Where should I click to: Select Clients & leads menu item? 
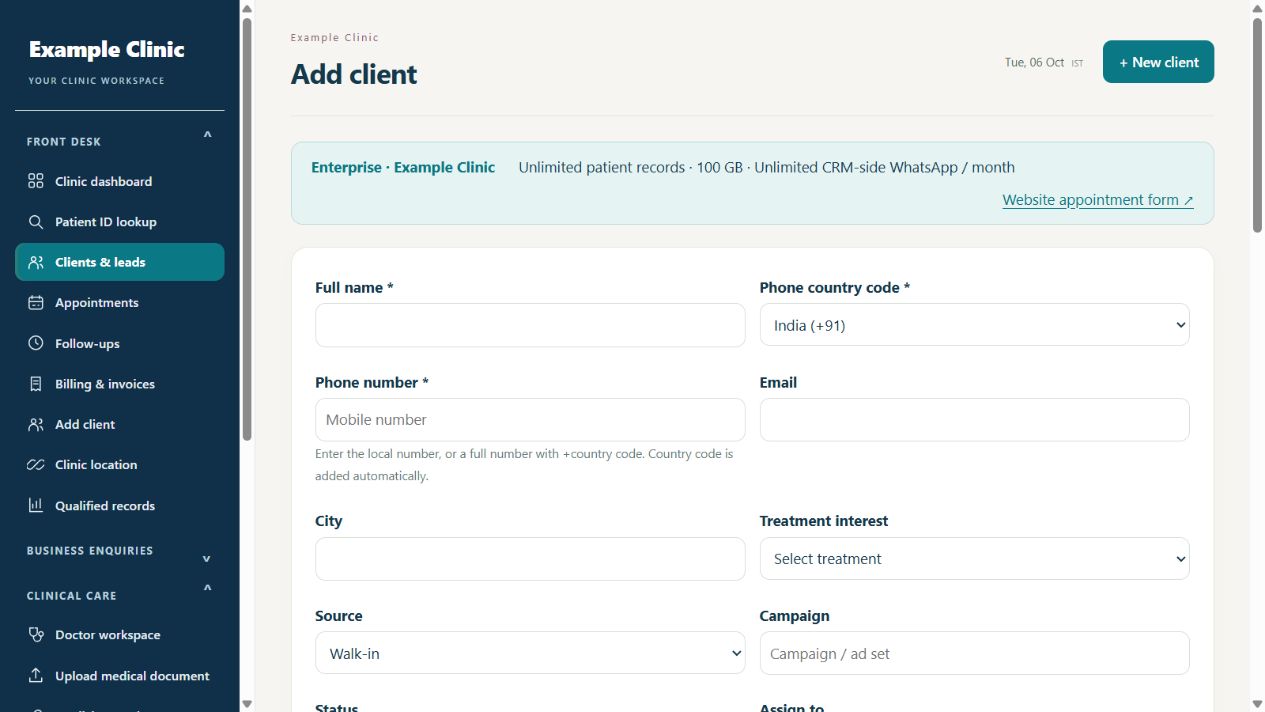point(120,262)
